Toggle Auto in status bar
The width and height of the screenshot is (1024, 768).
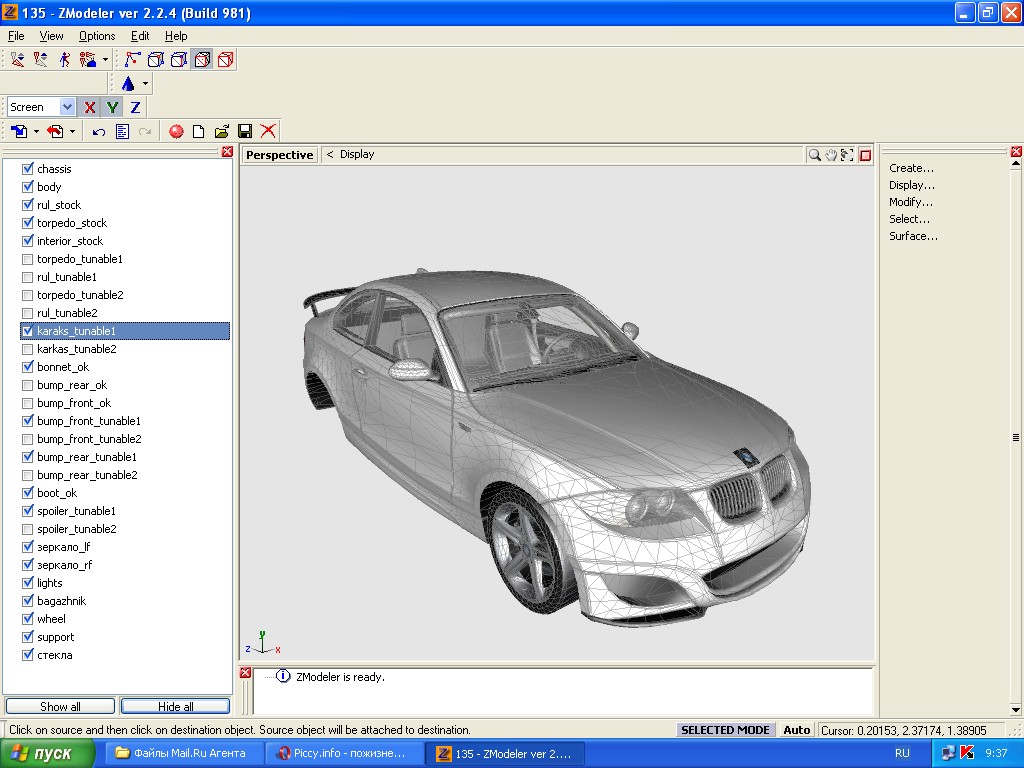797,730
